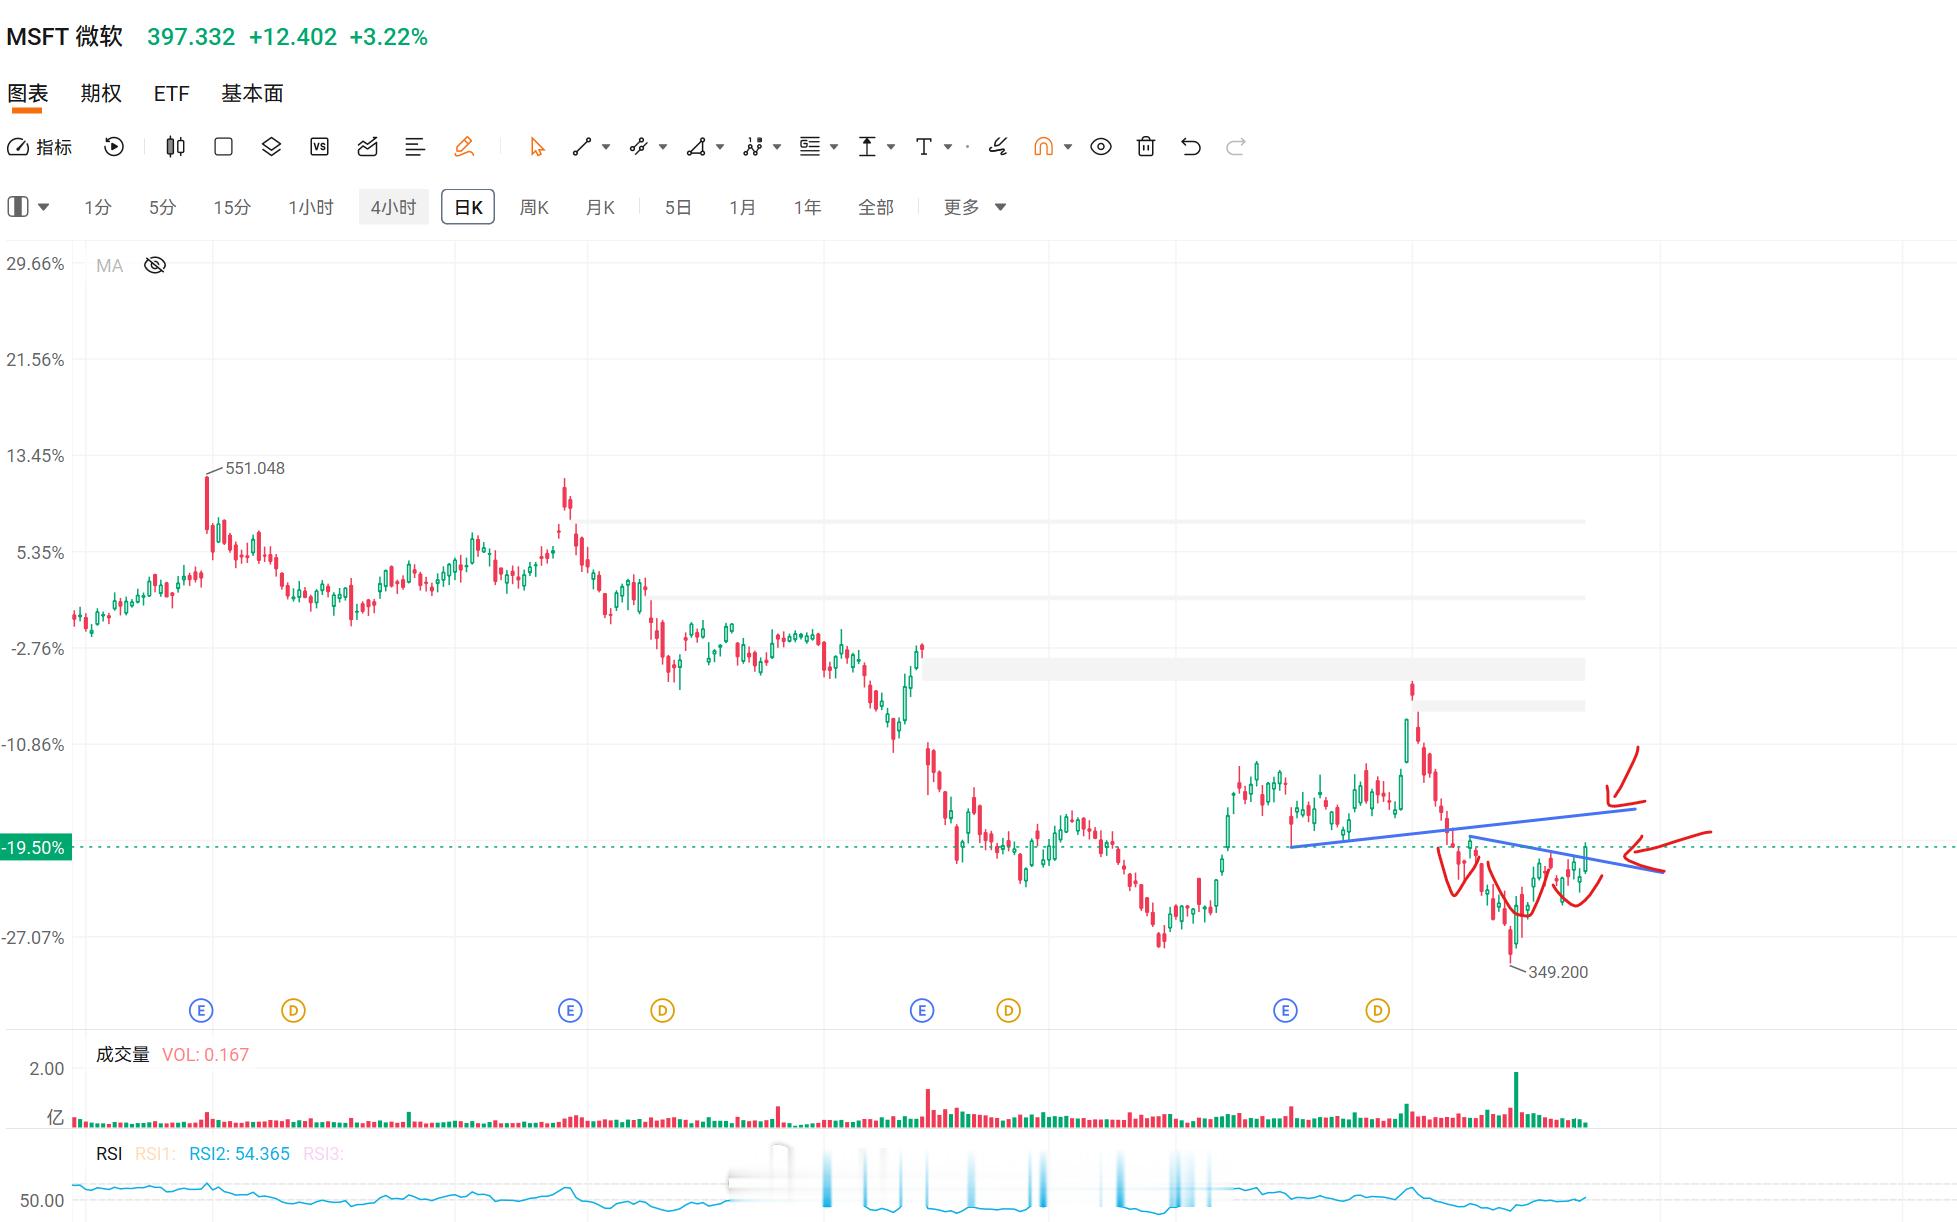Viewport: 1957px width, 1222px height.
Task: Show the 1月 range
Action: pyautogui.click(x=742, y=207)
